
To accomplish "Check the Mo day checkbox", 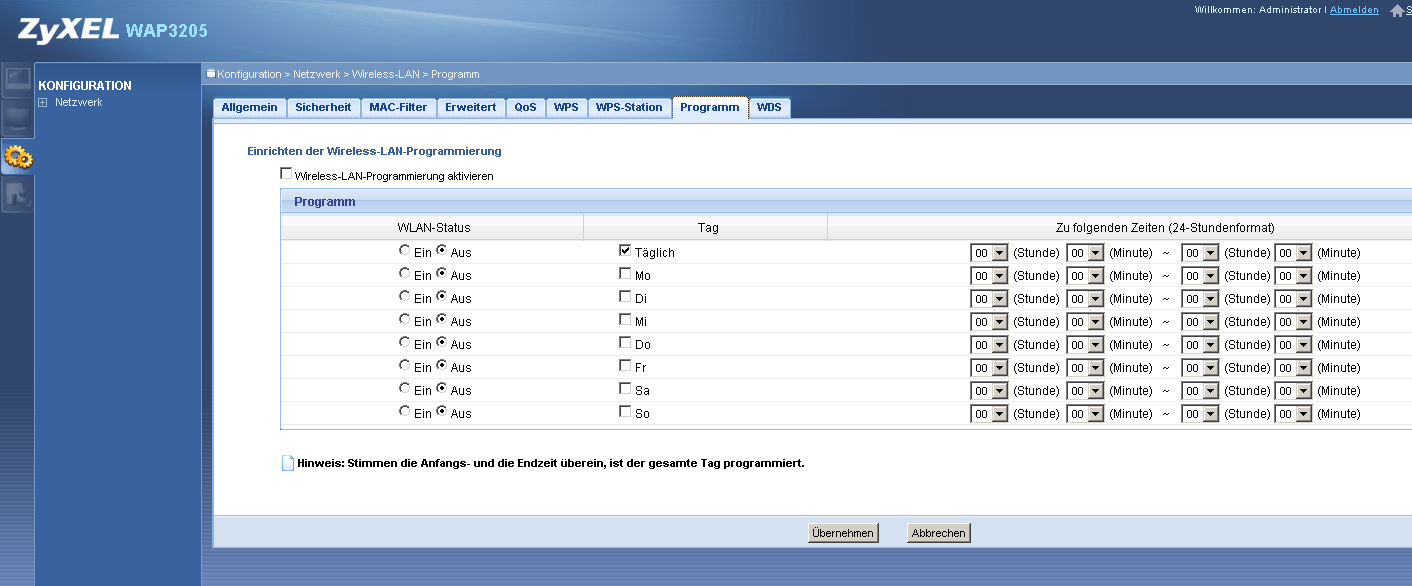I will 625,274.
